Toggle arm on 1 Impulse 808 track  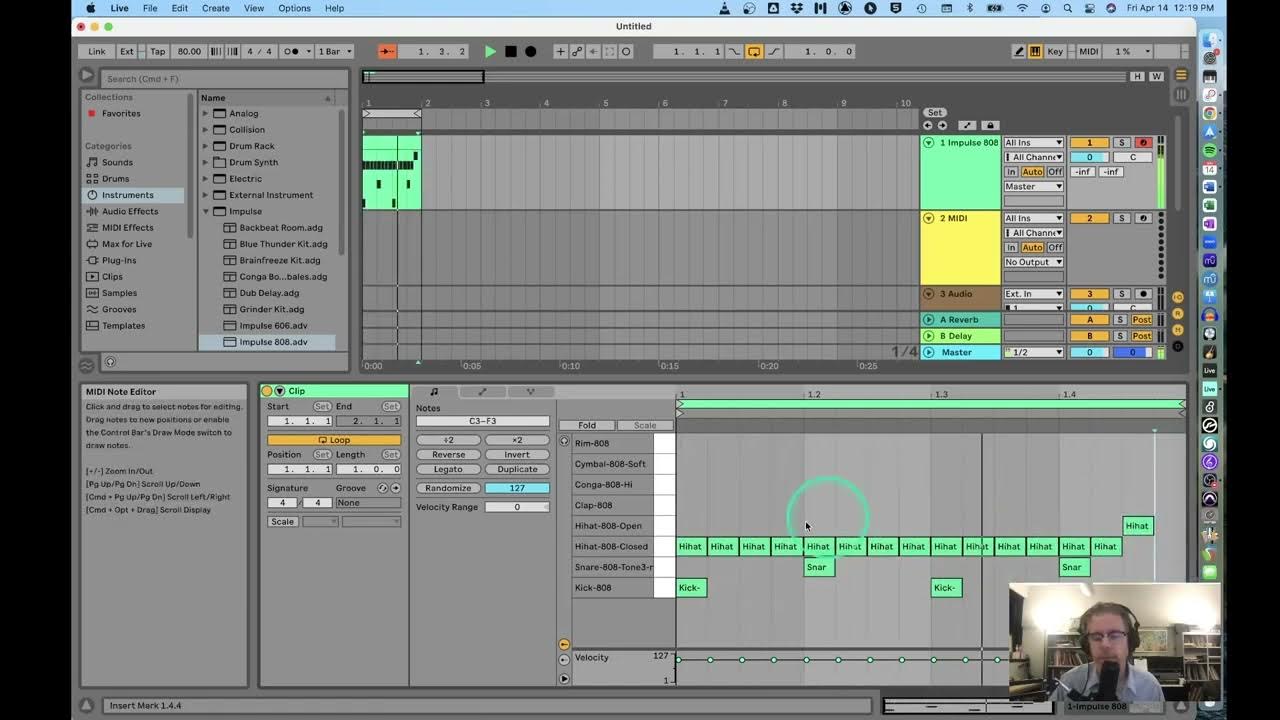(x=1143, y=143)
